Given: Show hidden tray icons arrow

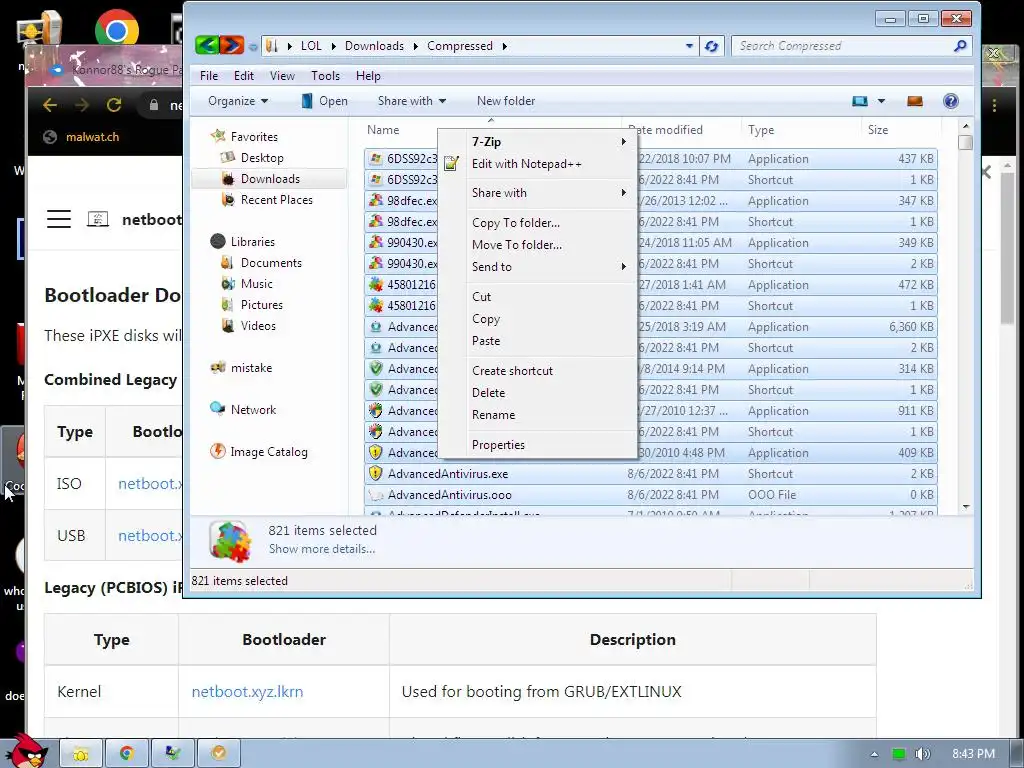Looking at the screenshot, I should pyautogui.click(x=874, y=754).
